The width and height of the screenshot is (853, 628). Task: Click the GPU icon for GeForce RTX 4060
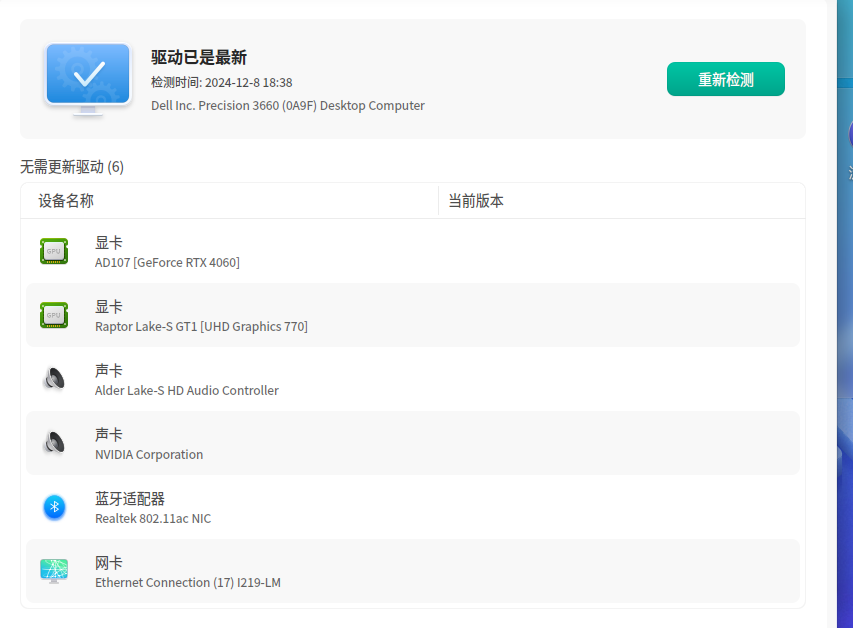point(54,251)
